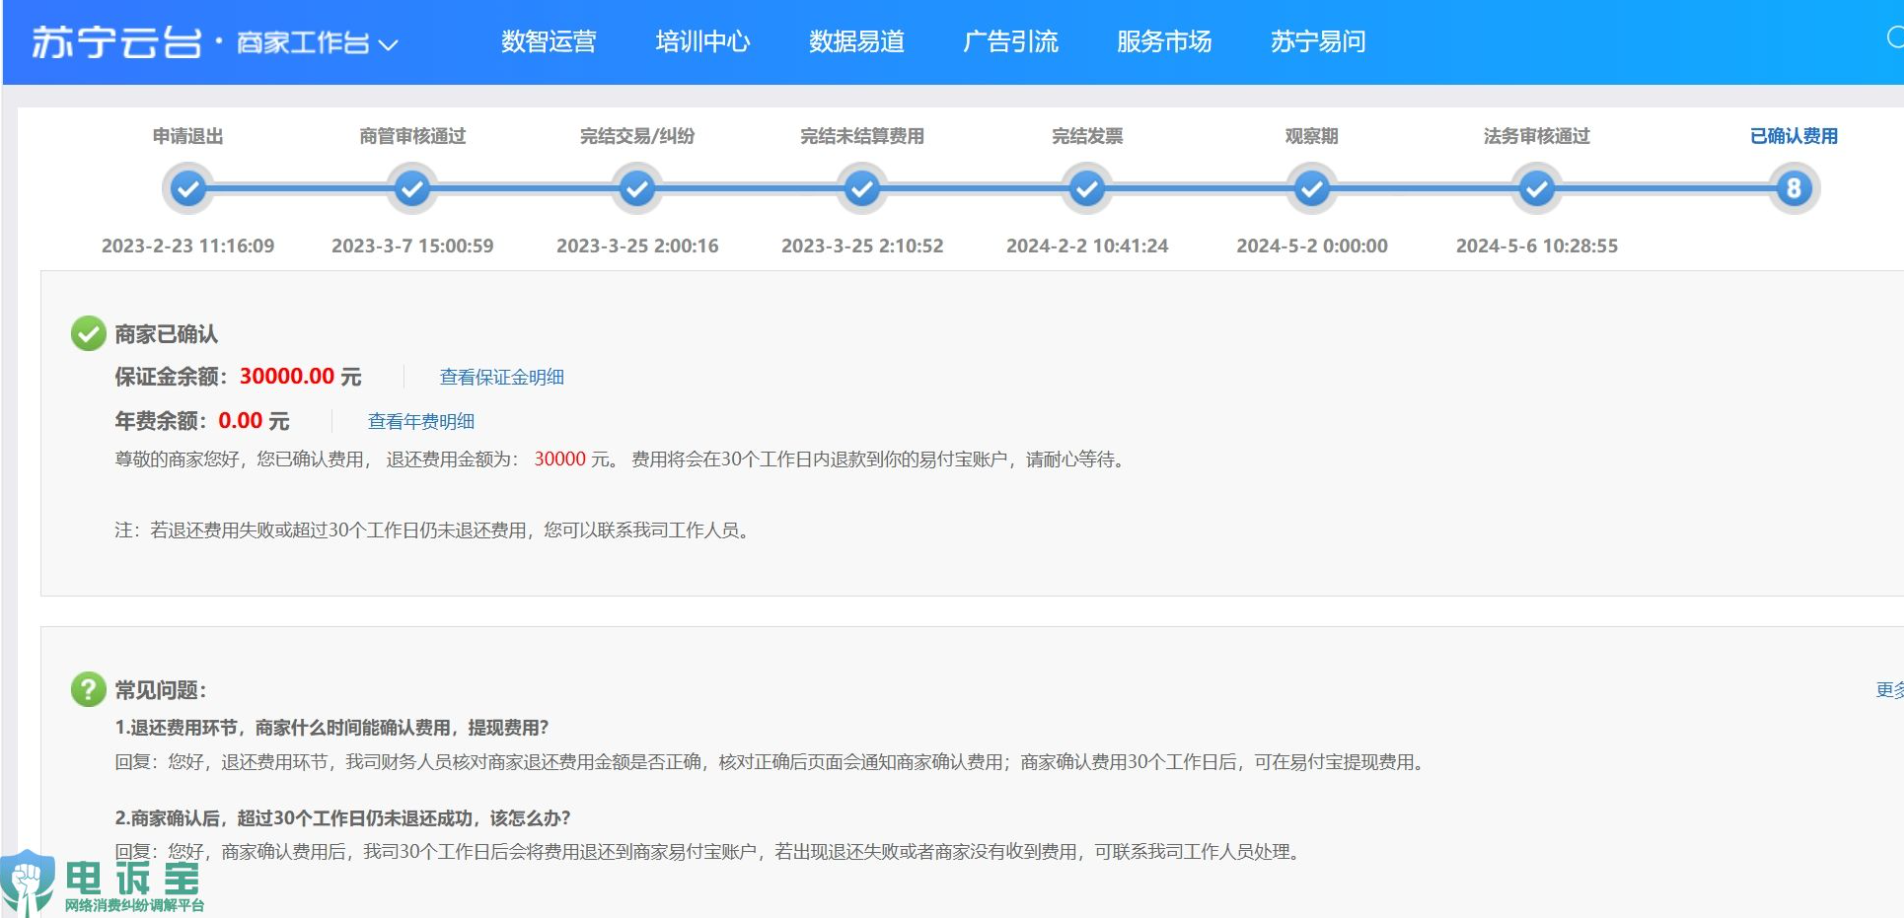
Task: Open the 数智运营 menu
Action: [548, 42]
